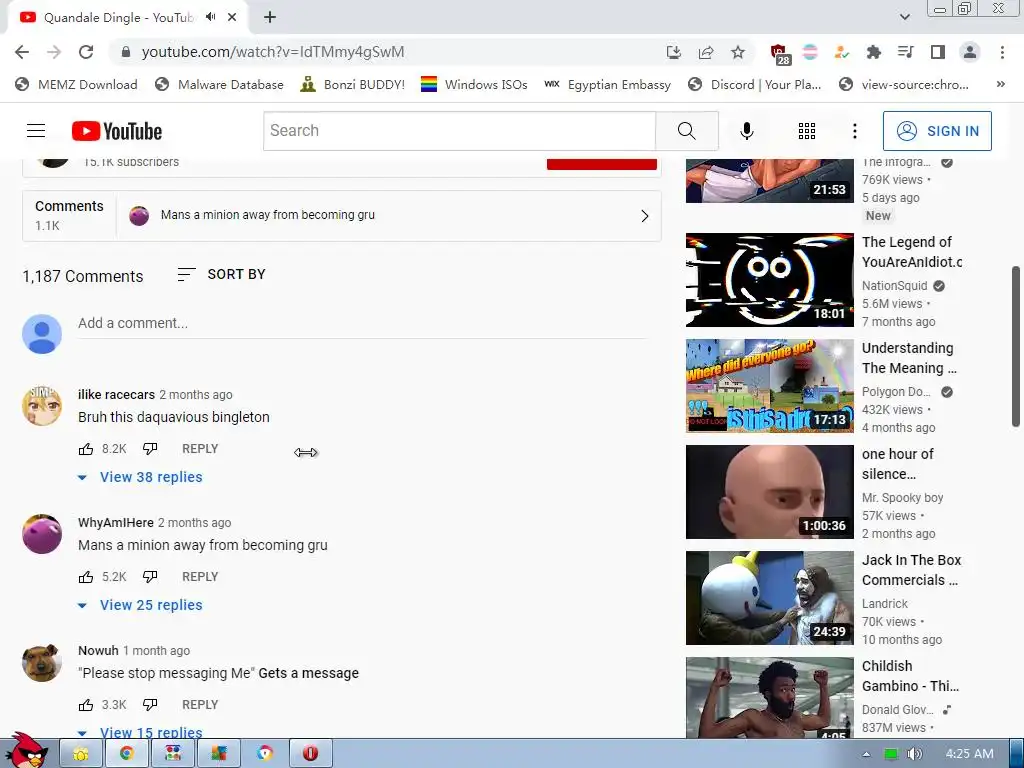Screen dimensions: 1024x768
Task: Reply to the Nowuh comment
Action: coord(200,705)
